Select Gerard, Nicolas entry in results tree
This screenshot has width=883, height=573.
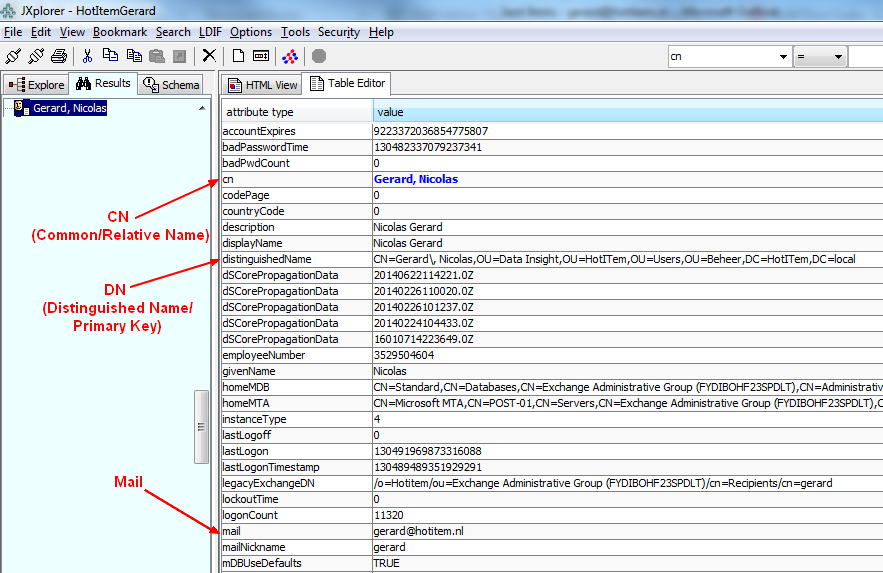69,108
